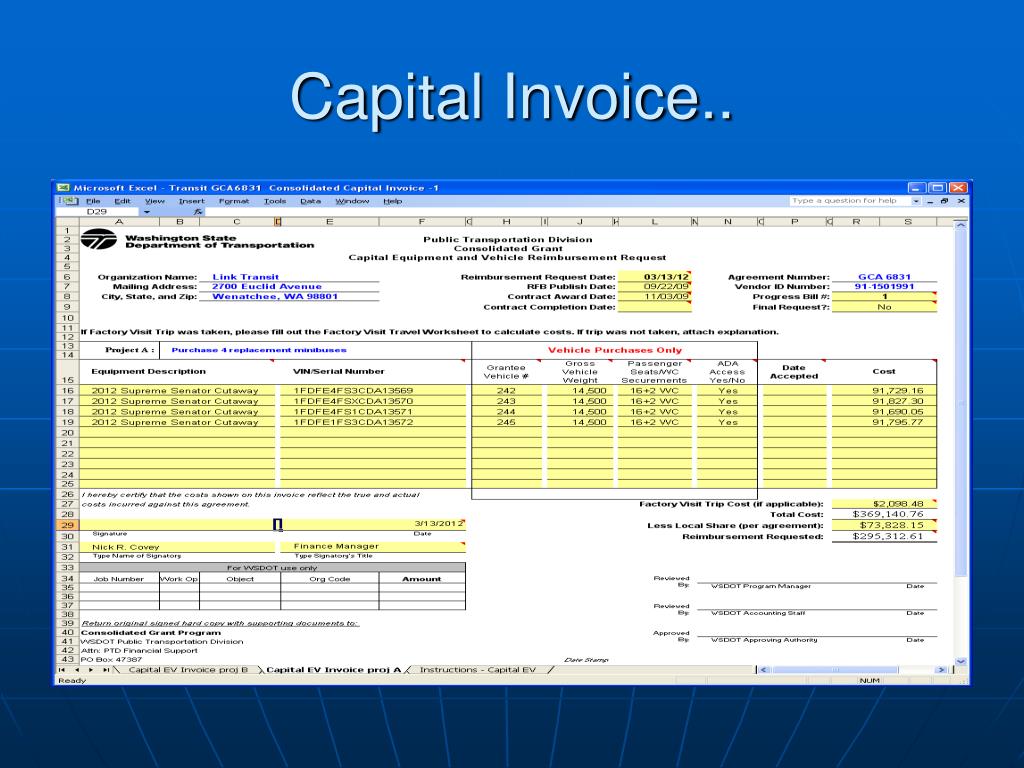The image size is (1024, 768).
Task: Open the Edit menu
Action: click(x=122, y=201)
